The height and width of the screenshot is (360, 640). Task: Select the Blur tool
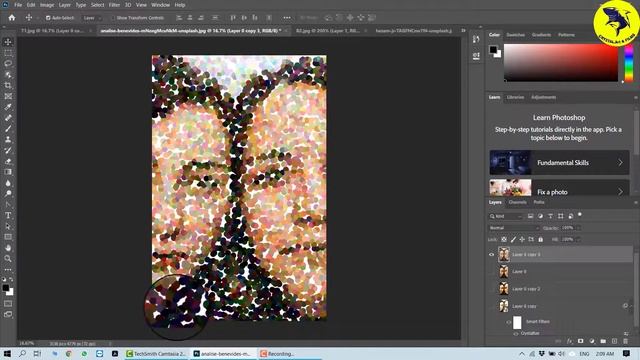pos(8,183)
